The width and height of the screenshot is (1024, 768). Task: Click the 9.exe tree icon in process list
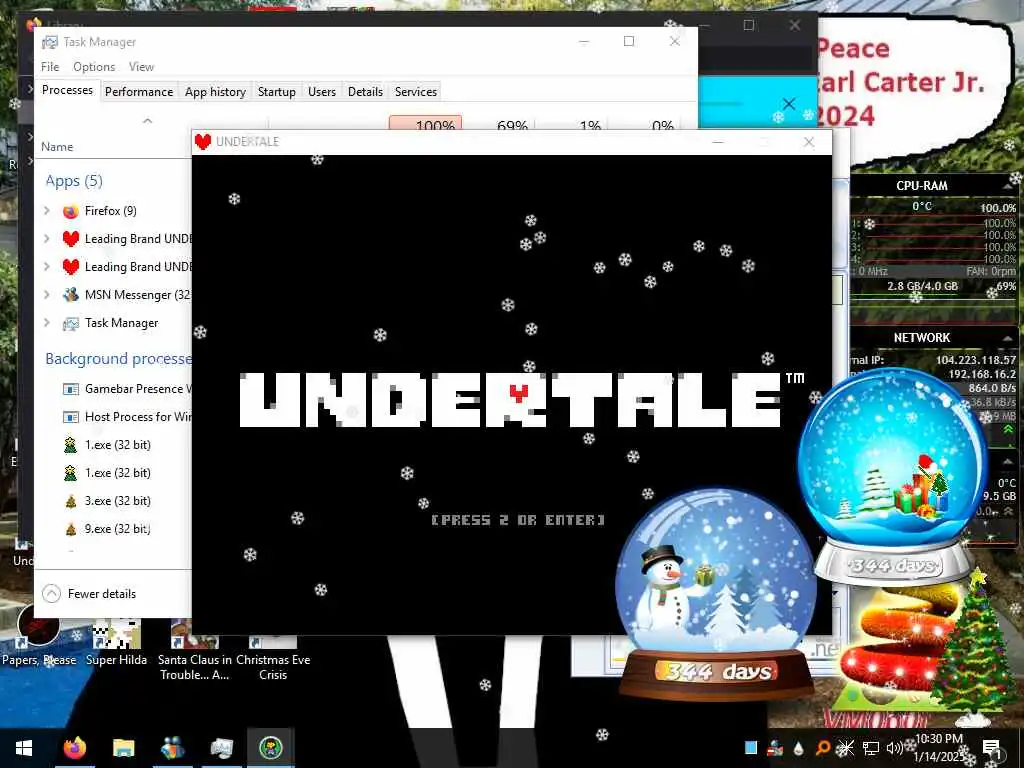[71, 530]
